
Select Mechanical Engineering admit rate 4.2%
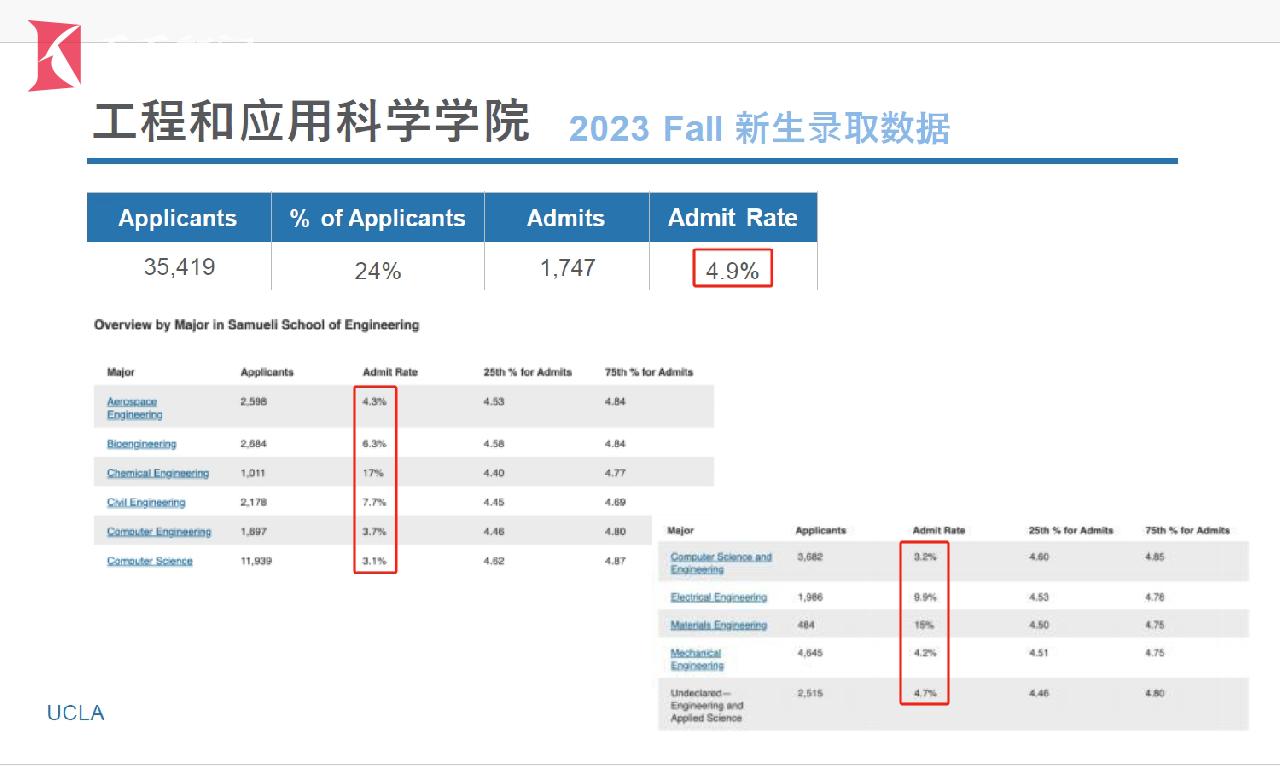point(924,653)
